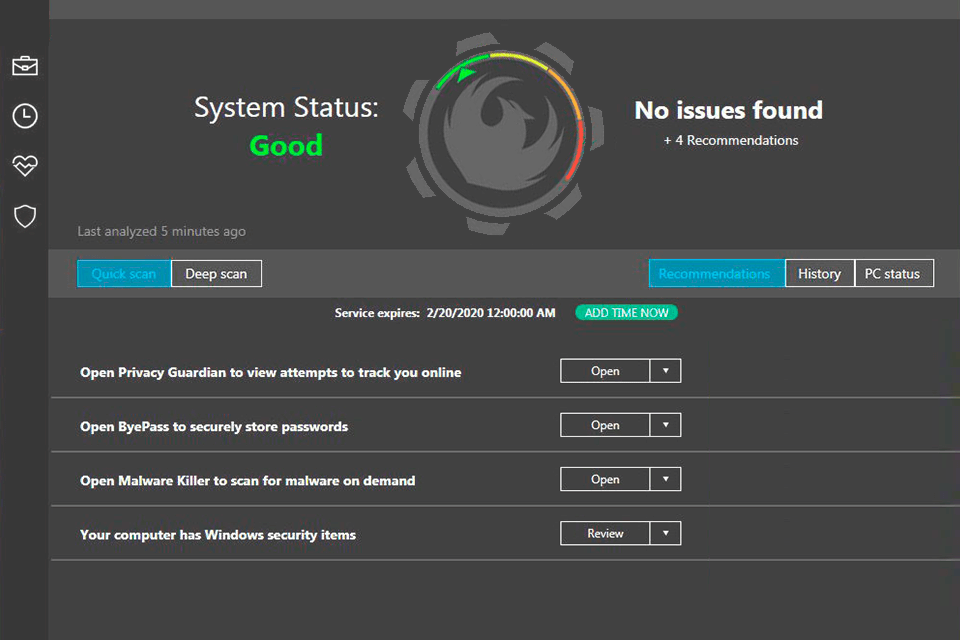960x640 pixels.
Task: Open the PC status tab
Action: tap(894, 273)
